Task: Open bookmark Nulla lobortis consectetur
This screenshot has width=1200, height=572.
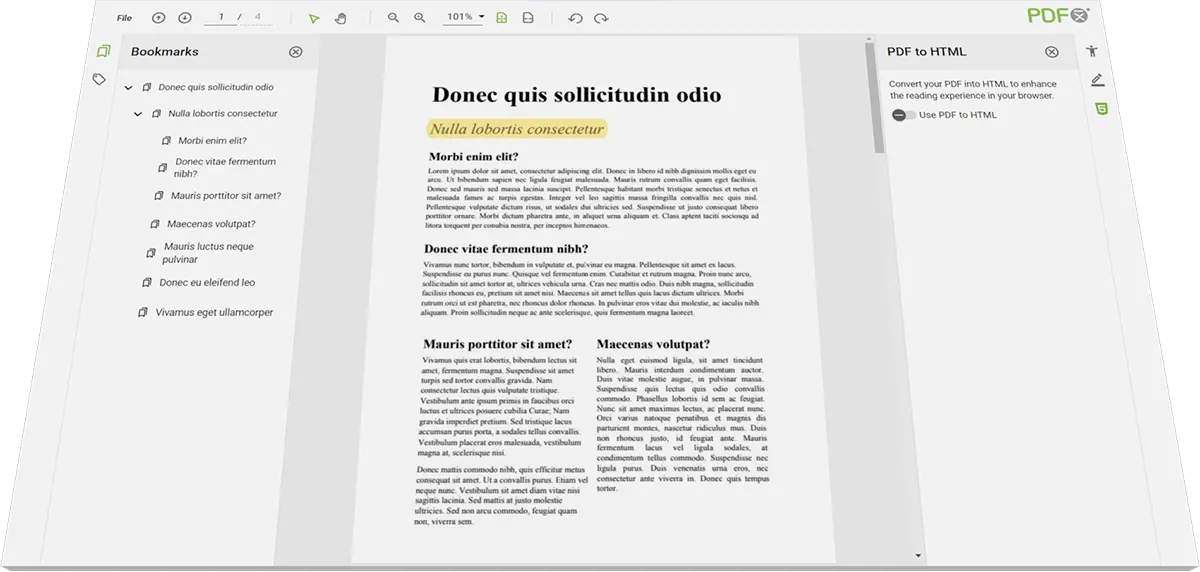Action: [222, 114]
